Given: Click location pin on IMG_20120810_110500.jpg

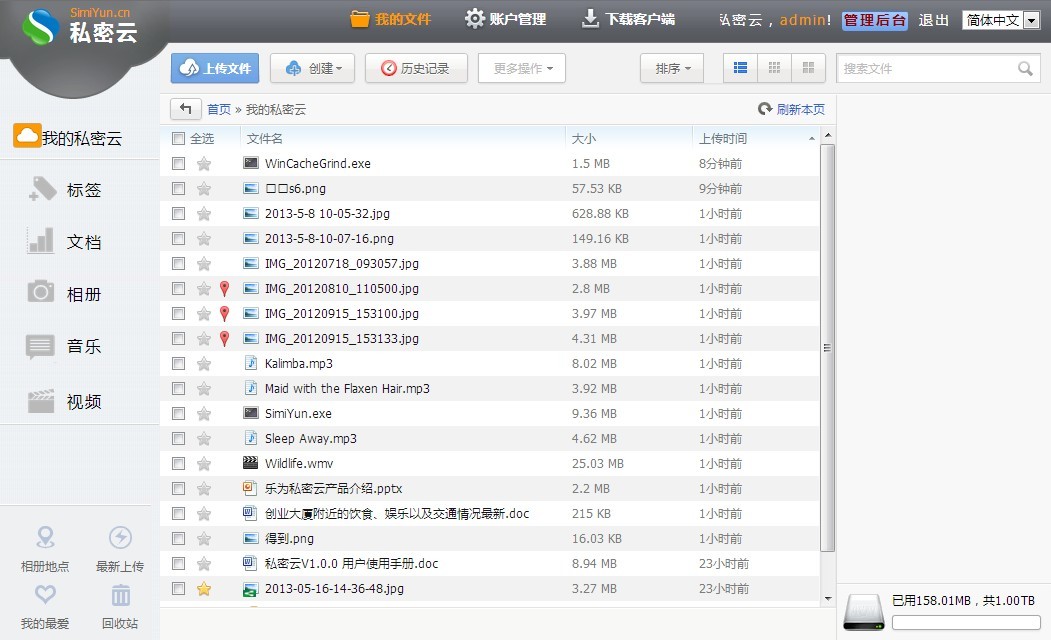Looking at the screenshot, I should (x=224, y=289).
